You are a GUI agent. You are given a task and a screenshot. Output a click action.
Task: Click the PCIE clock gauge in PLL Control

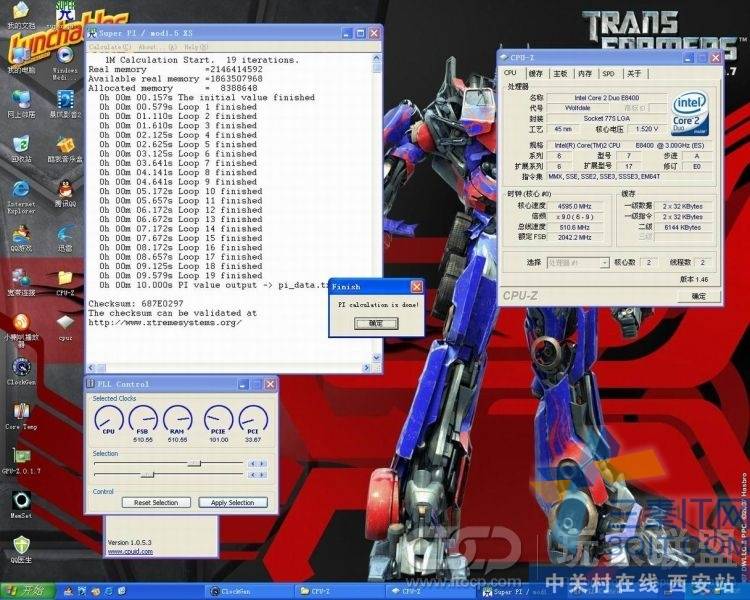point(218,420)
